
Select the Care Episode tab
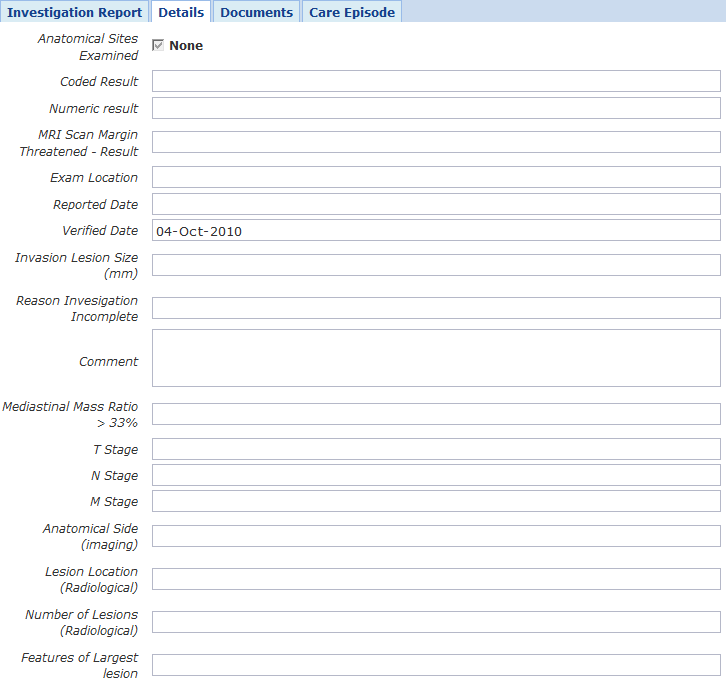pyautogui.click(x=352, y=12)
